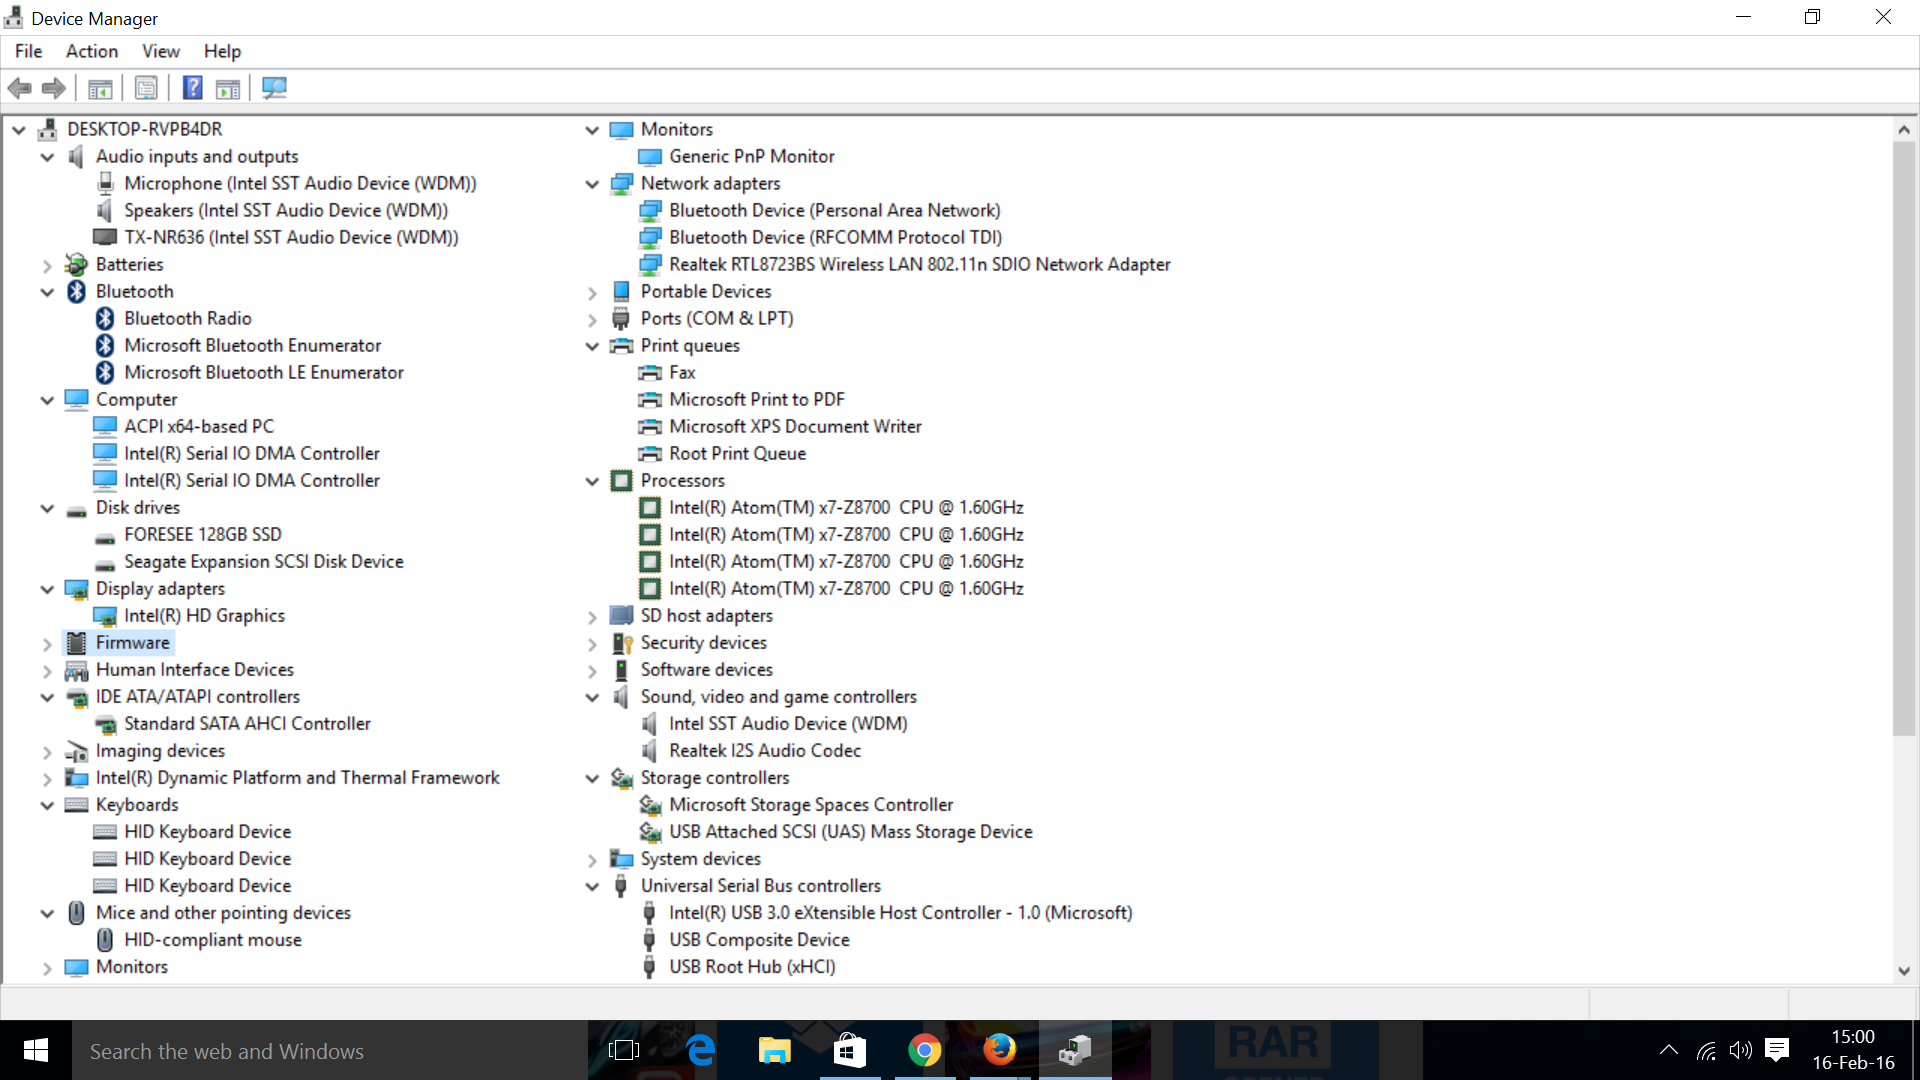1920x1080 pixels.
Task: Select the DESKTOP-RVPB4DR root node
Action: (x=145, y=129)
